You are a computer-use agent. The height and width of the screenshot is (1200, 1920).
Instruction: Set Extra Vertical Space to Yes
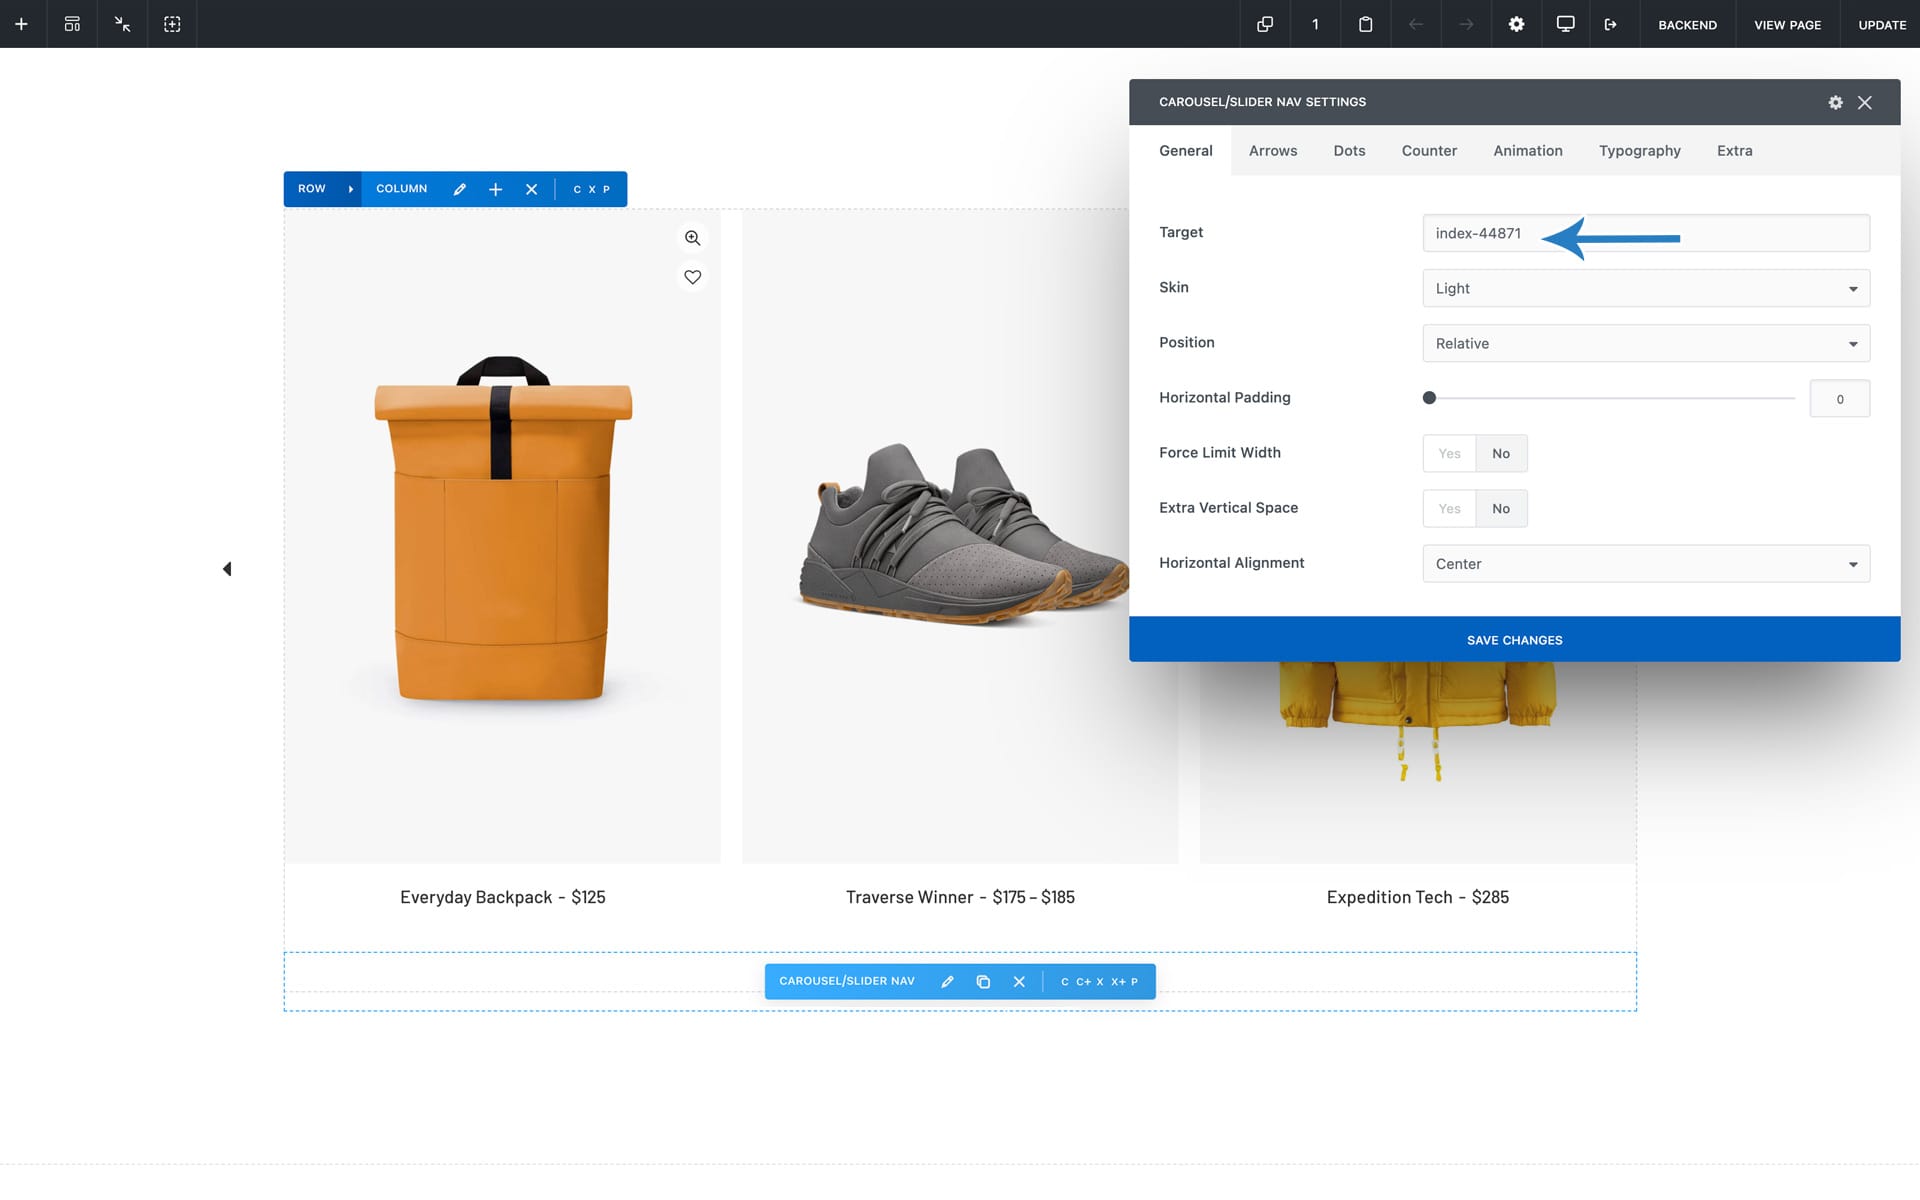pos(1449,509)
